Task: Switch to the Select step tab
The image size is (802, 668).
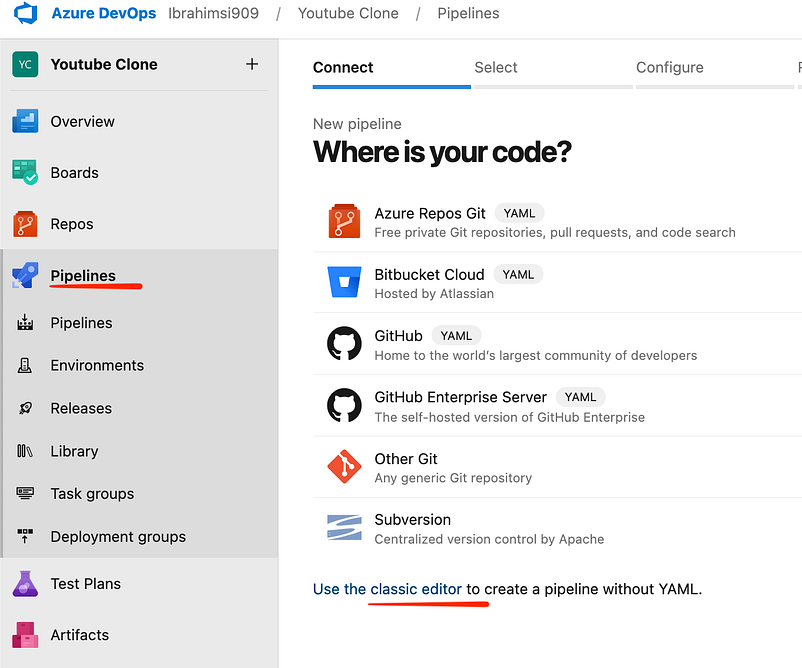Action: [496, 68]
